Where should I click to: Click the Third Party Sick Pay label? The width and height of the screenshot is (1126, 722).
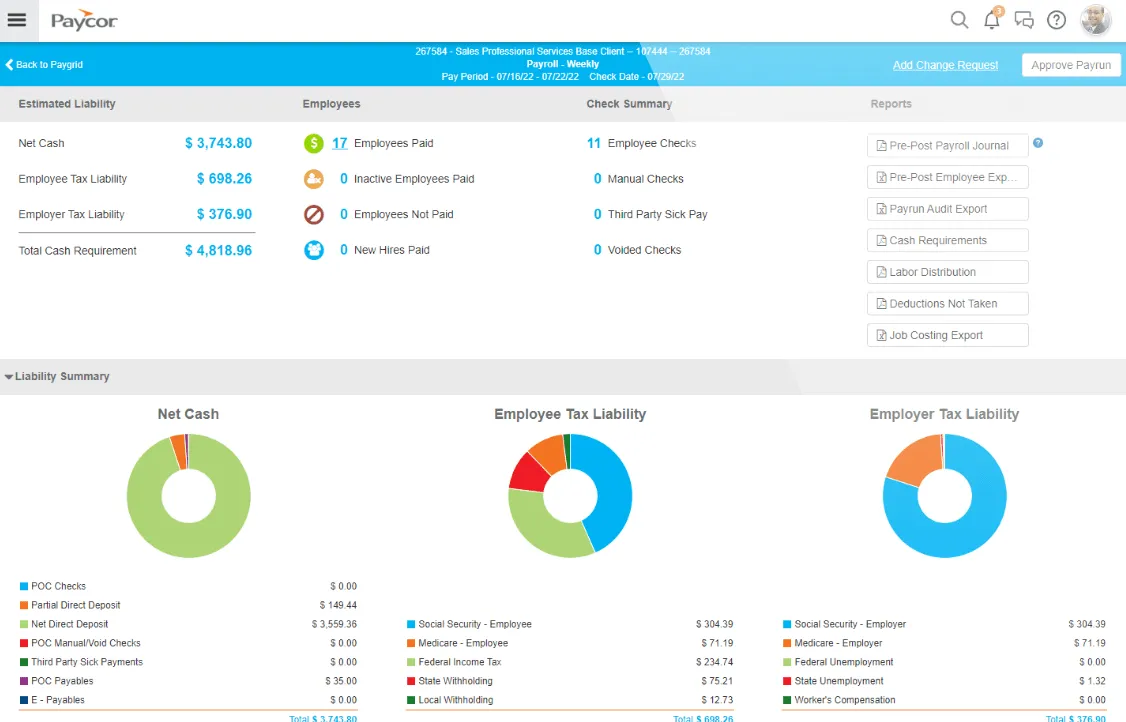[657, 214]
